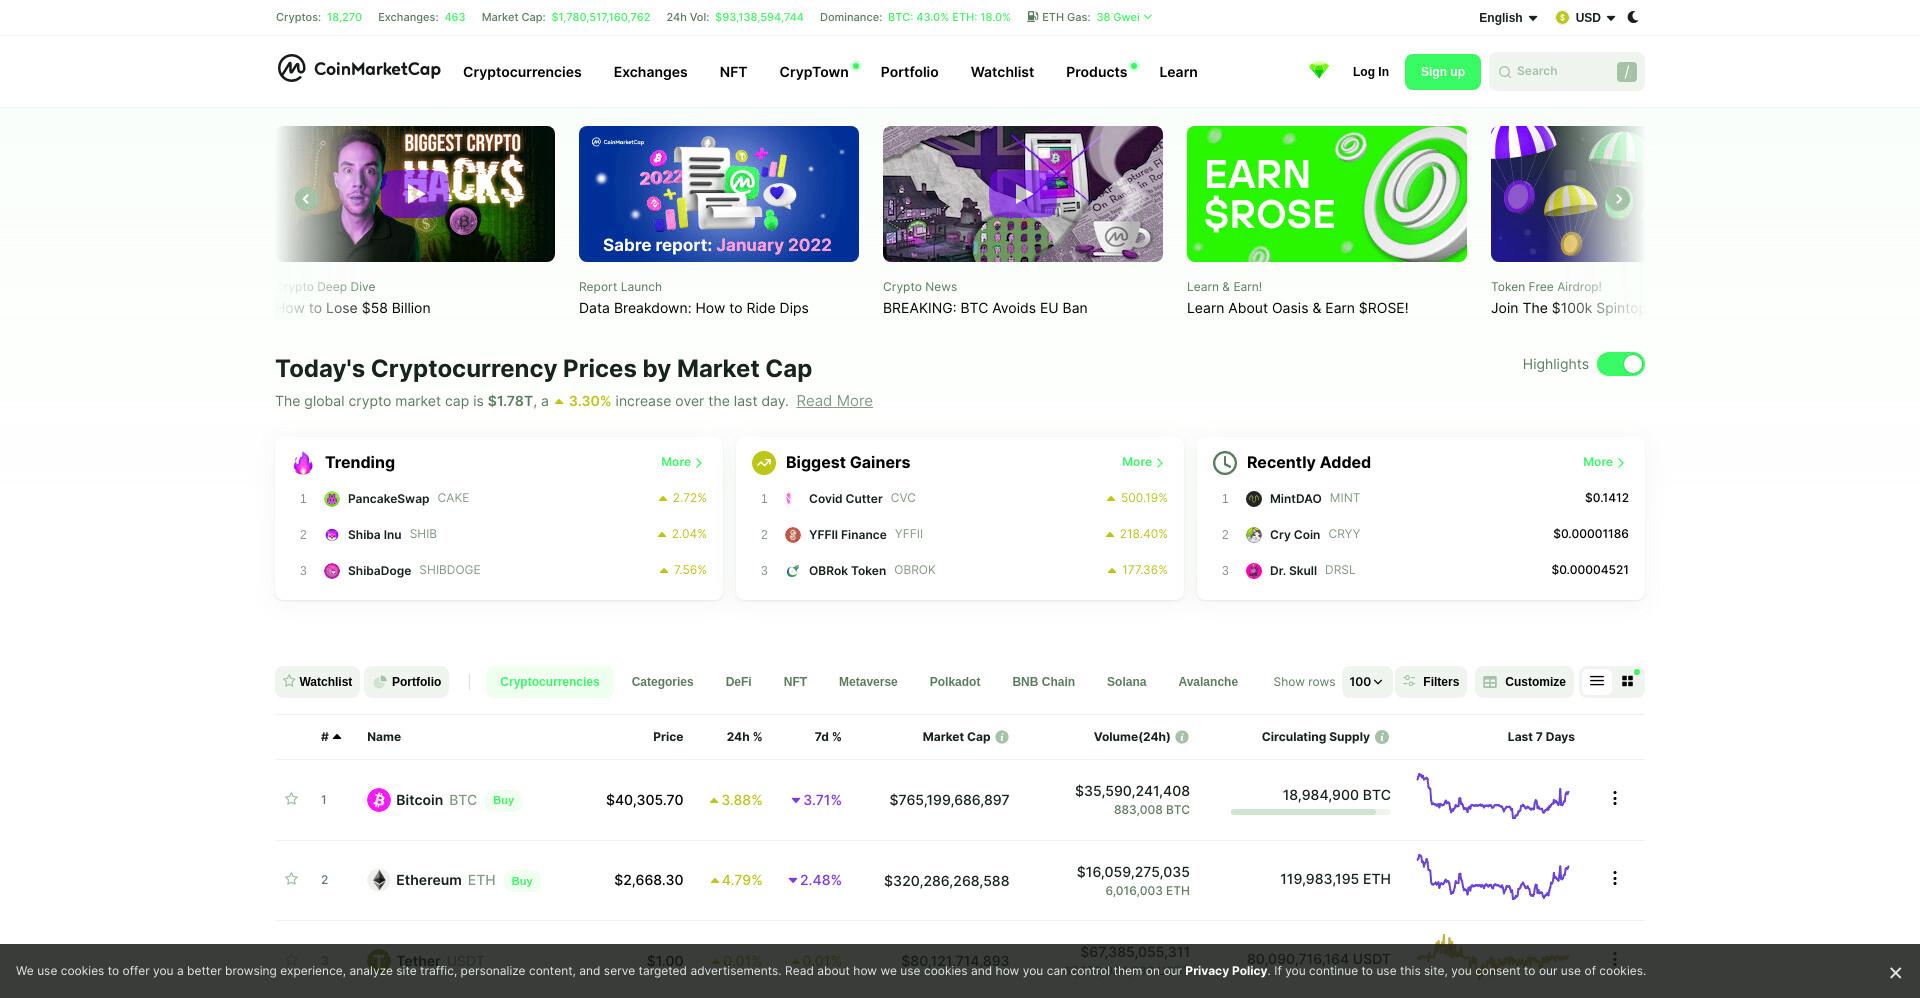This screenshot has height=998, width=1920.
Task: Open the English language dropdown
Action: [x=1508, y=18]
